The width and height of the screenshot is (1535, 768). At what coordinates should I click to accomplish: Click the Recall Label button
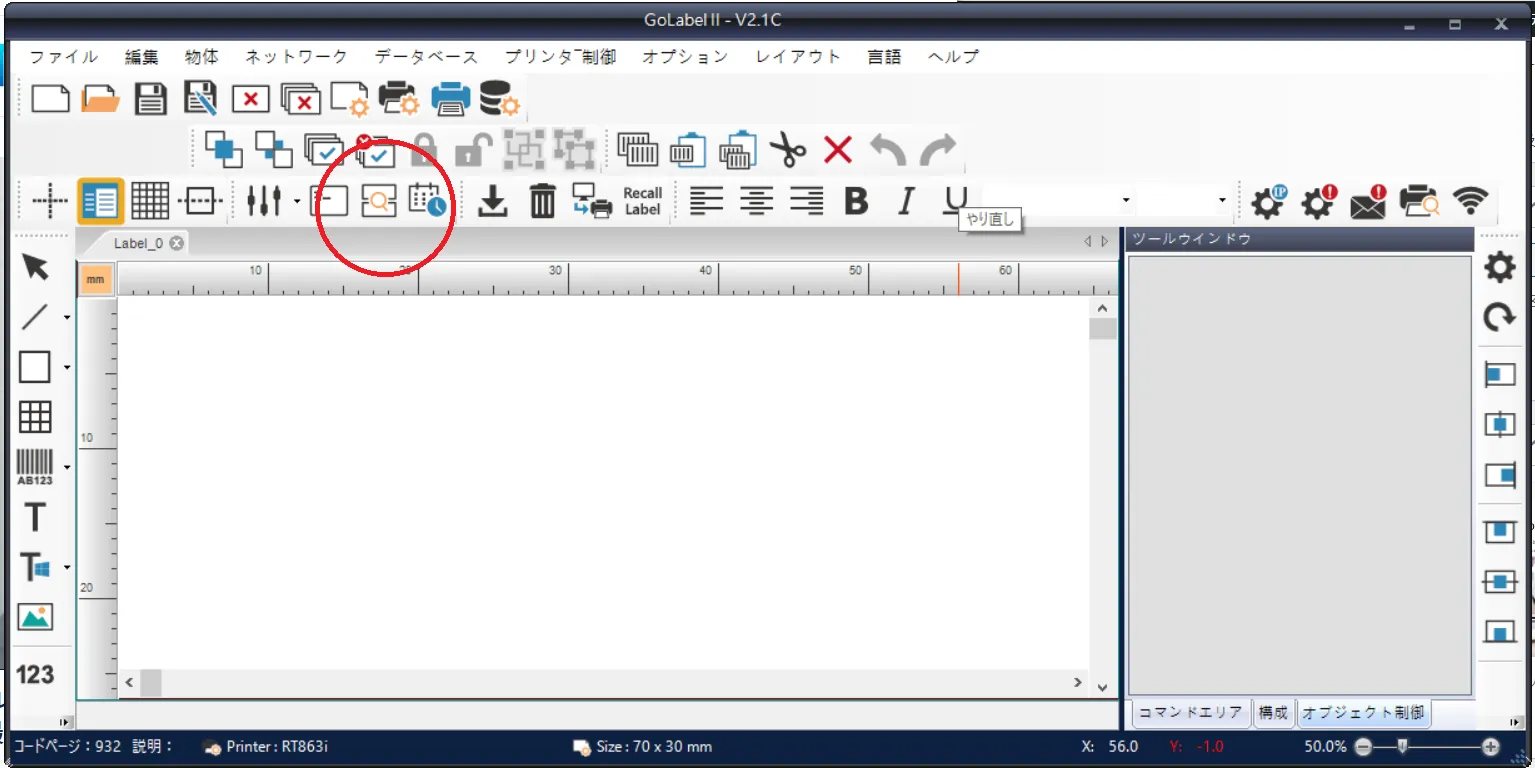[x=643, y=201]
